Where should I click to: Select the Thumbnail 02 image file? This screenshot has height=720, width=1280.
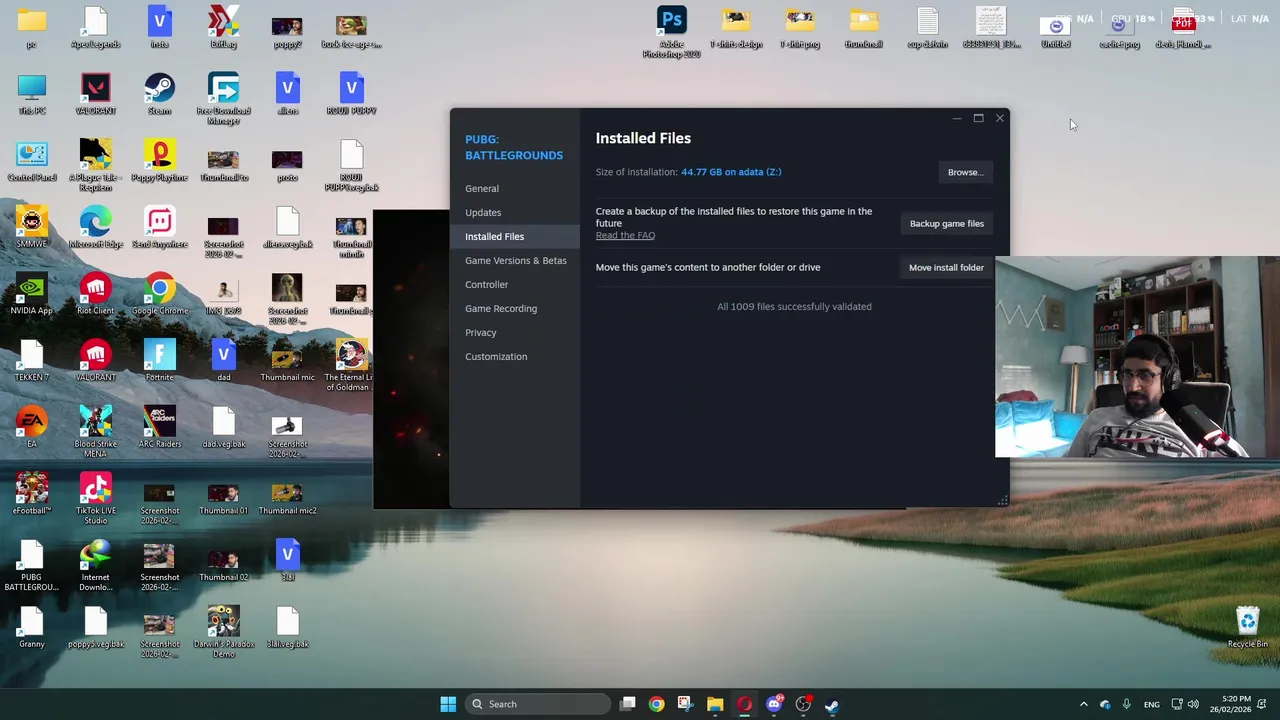pos(223,565)
